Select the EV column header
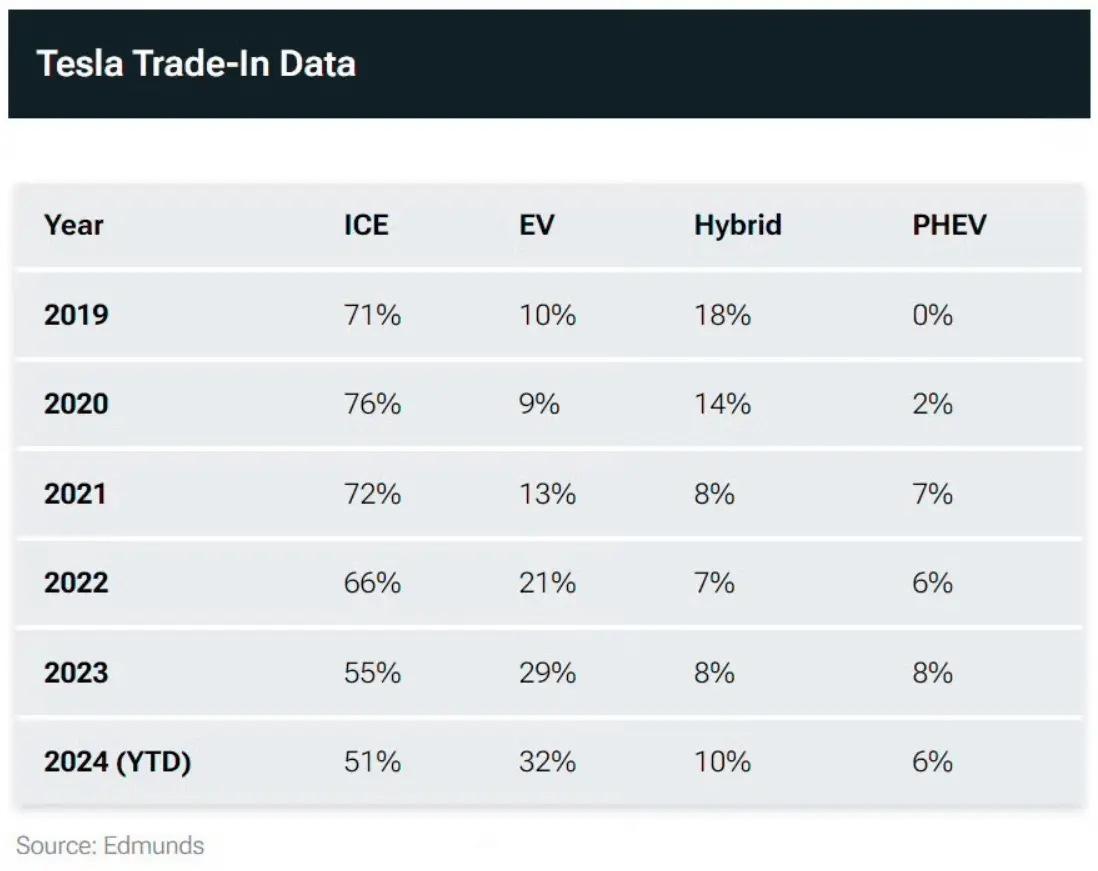 click(x=536, y=225)
